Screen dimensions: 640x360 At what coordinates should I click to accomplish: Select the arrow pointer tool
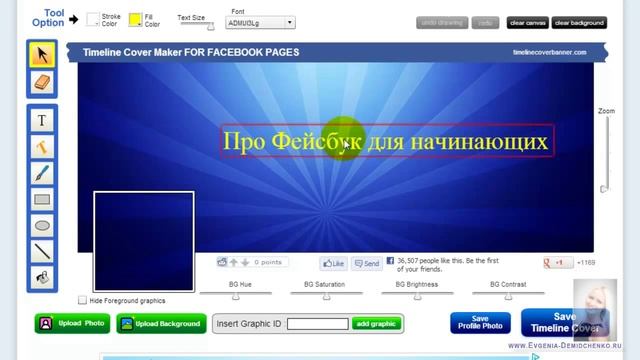click(42, 55)
